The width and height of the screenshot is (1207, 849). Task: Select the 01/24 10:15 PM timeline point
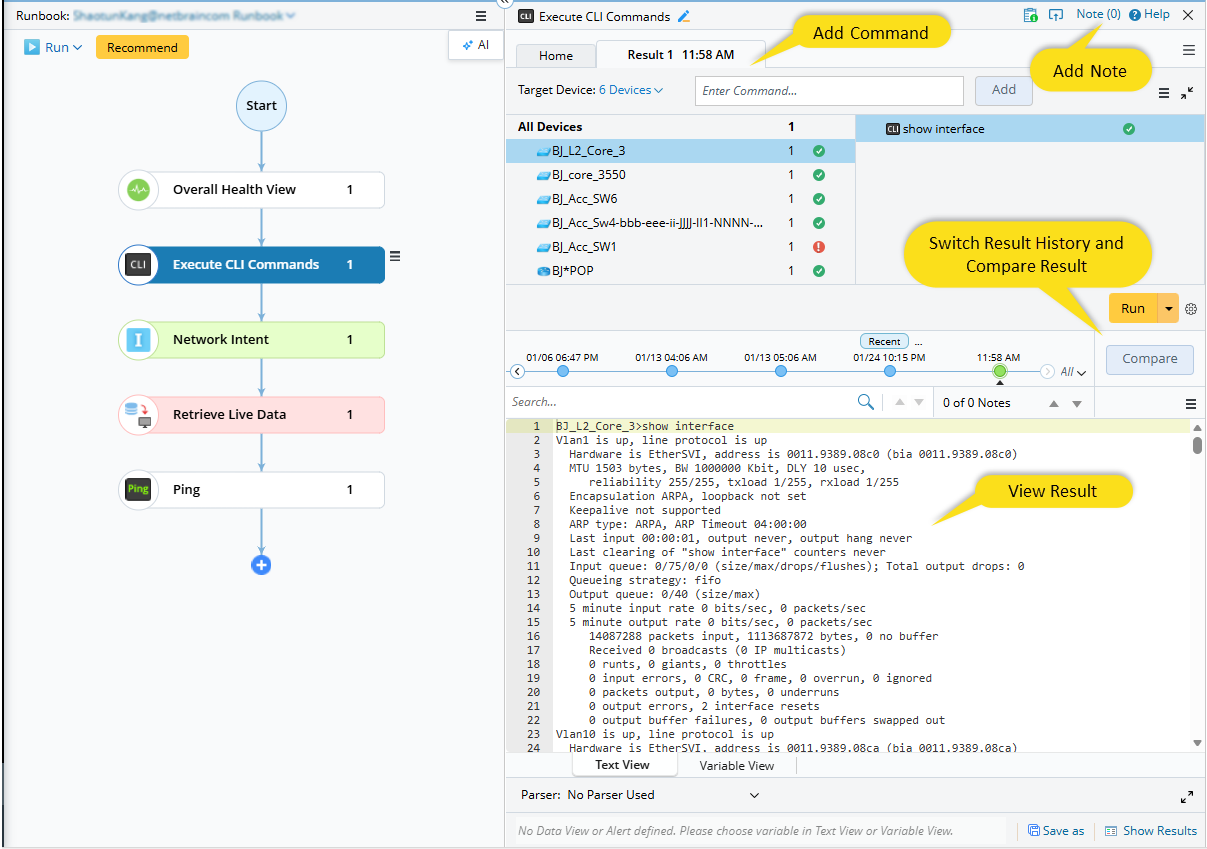pyautogui.click(x=890, y=372)
